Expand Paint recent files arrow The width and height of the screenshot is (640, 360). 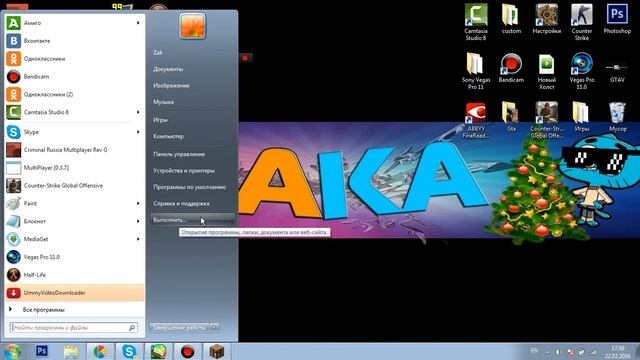(138, 203)
